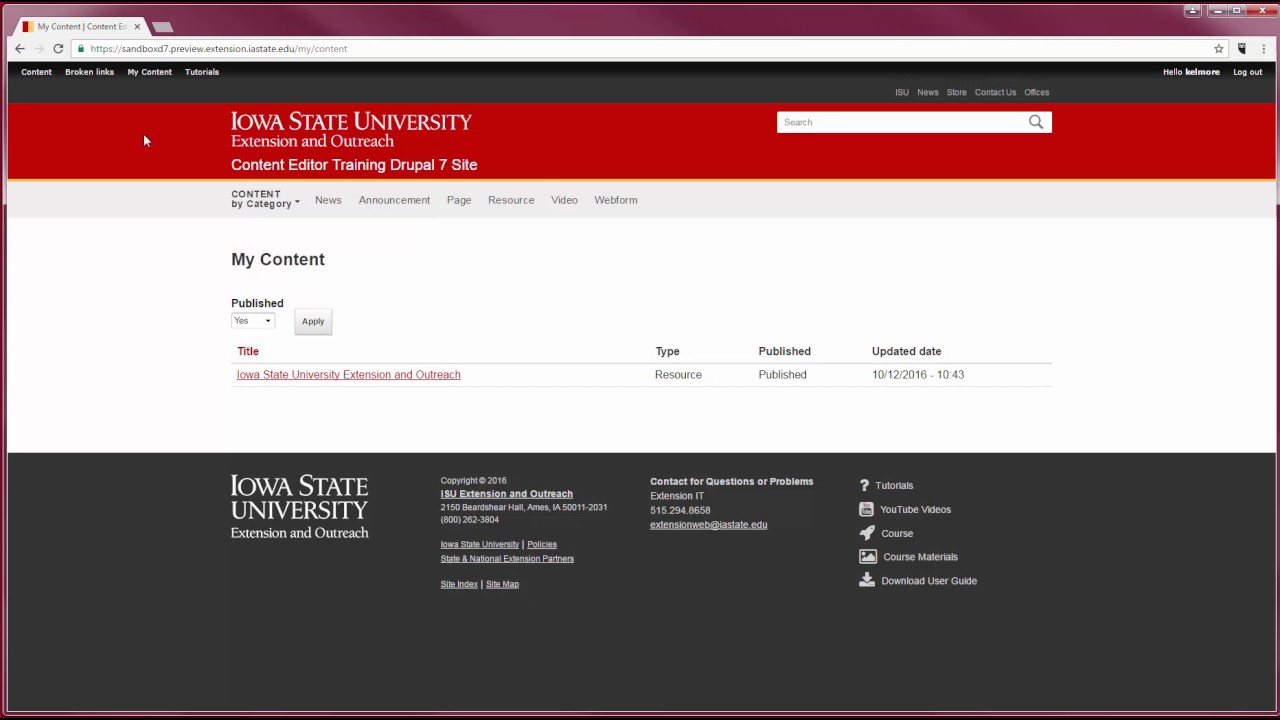Select Resource in navigation bar

pos(511,200)
